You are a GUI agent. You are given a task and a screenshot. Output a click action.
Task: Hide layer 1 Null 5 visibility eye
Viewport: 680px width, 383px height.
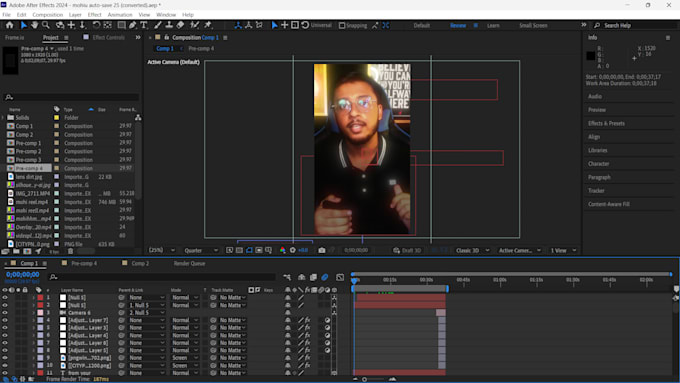pyautogui.click(x=5, y=298)
